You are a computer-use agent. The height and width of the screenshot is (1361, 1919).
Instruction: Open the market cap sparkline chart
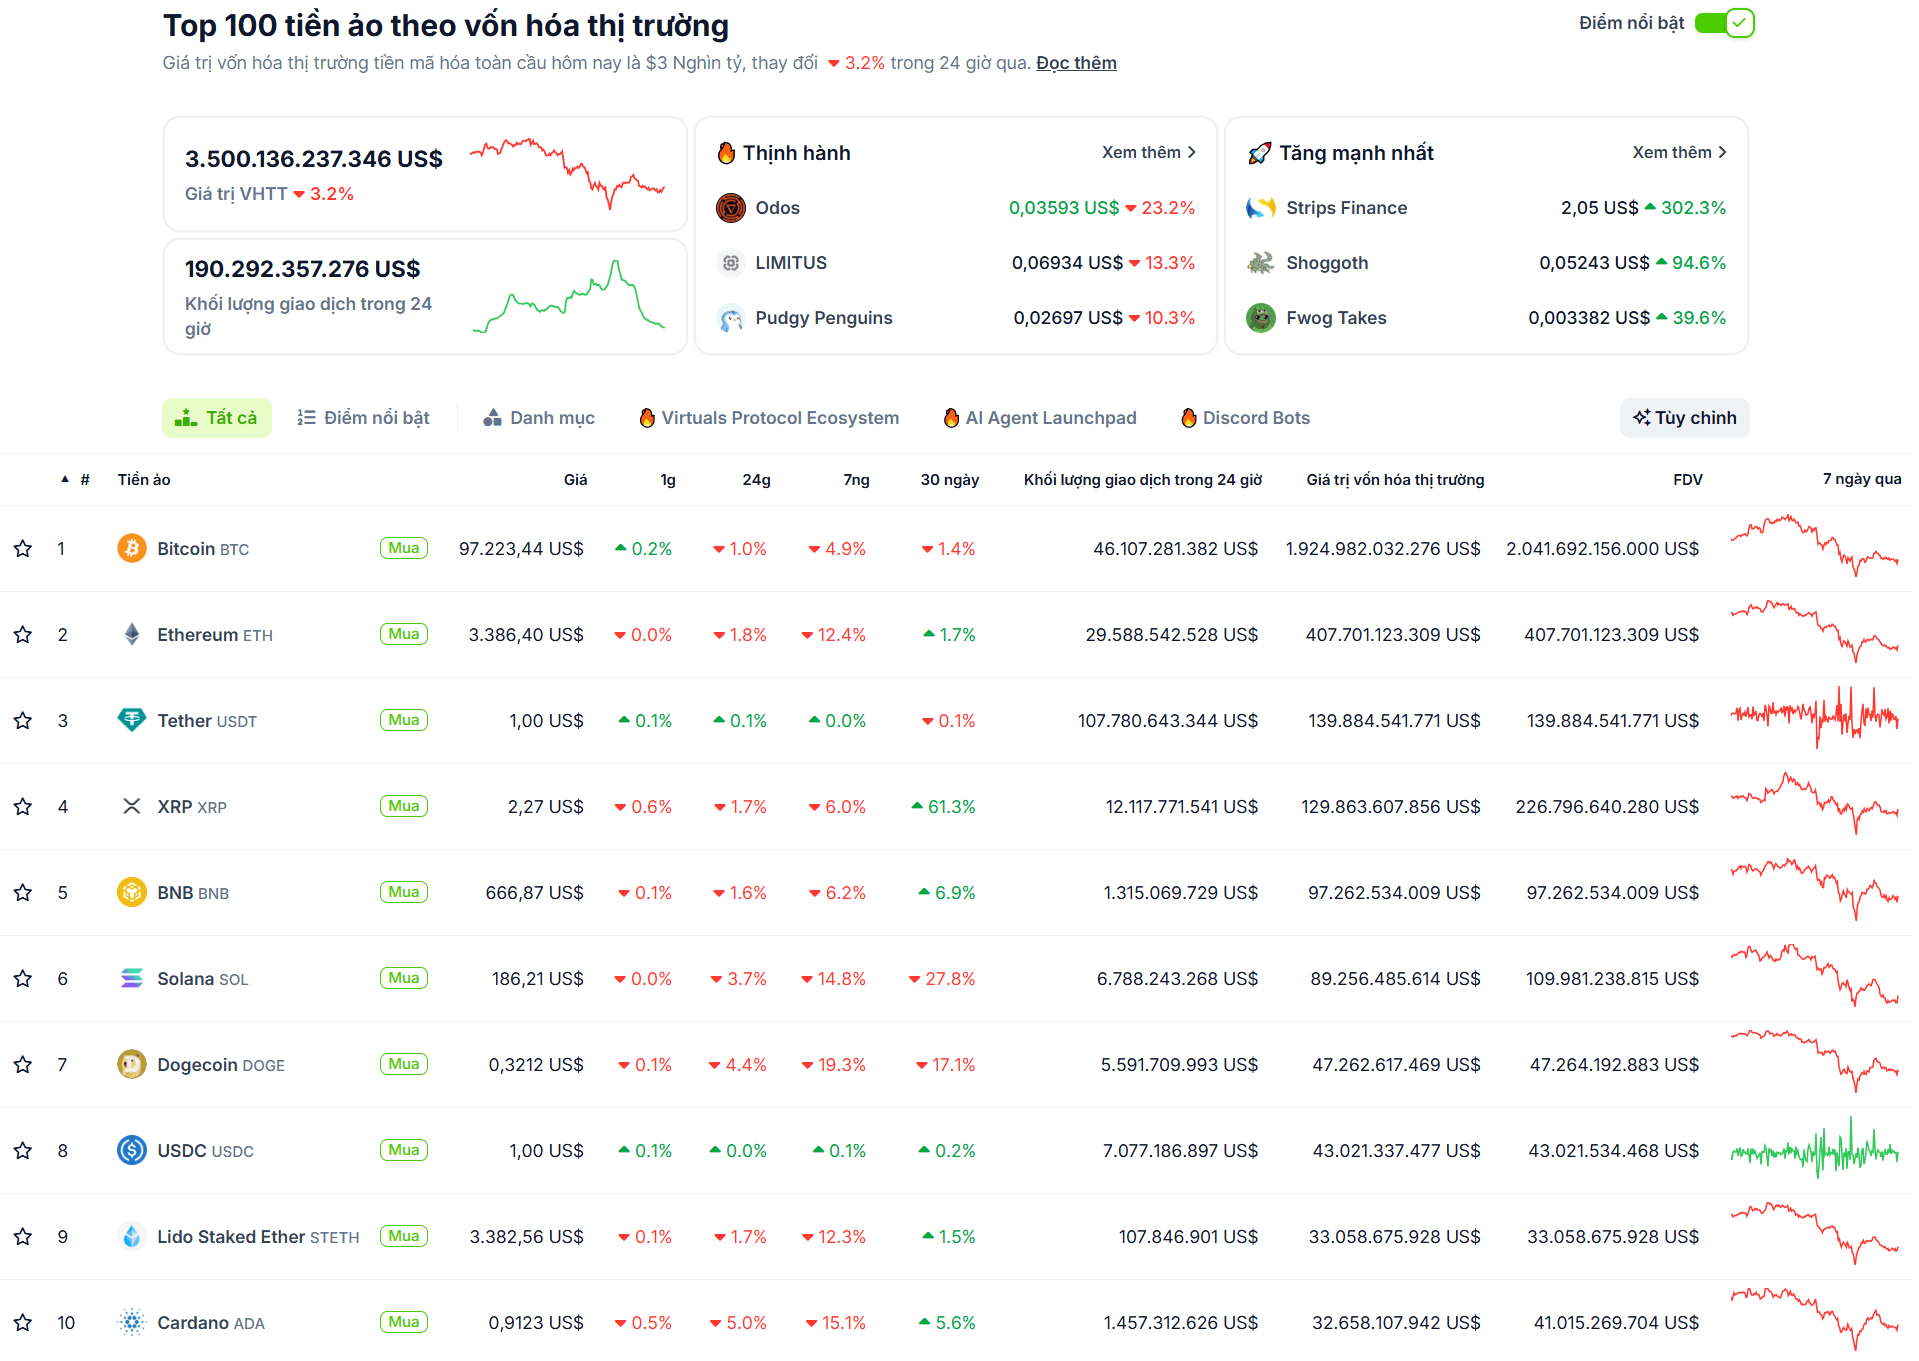[x=567, y=173]
